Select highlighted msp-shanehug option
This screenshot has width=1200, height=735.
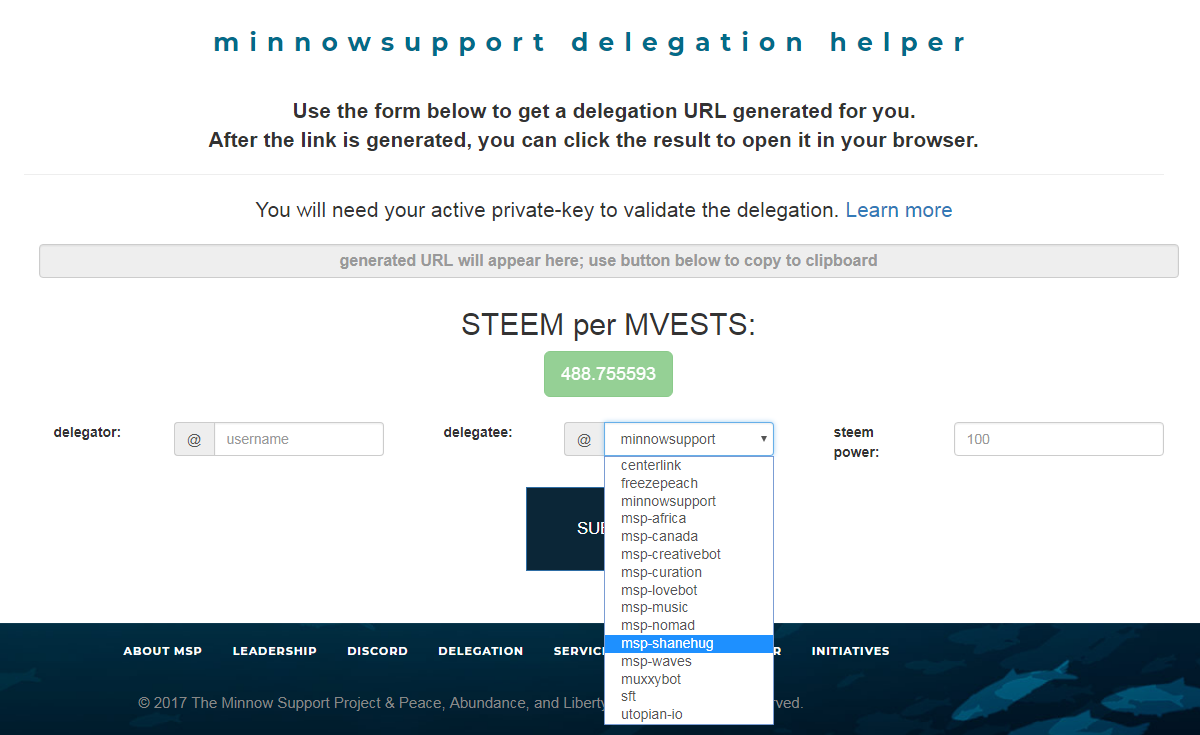689,644
